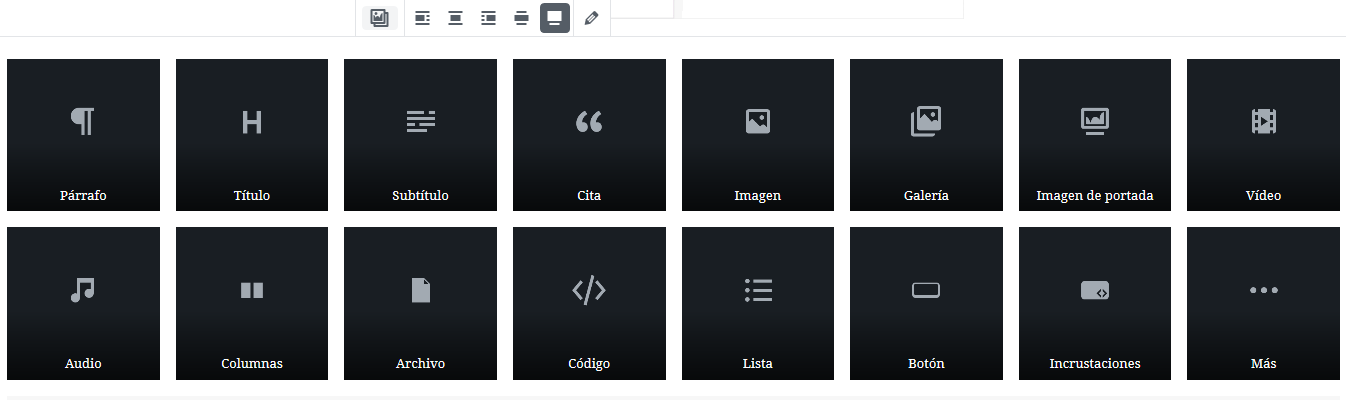This screenshot has width=1346, height=400.
Task: Choose the Subtítulo block tile
Action: tap(420, 135)
